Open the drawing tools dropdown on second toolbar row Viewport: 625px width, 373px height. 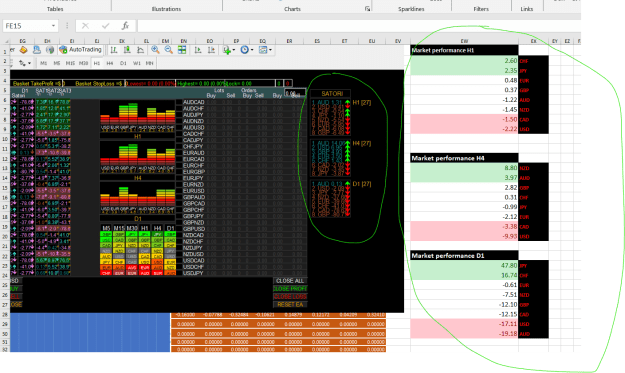pos(29,63)
